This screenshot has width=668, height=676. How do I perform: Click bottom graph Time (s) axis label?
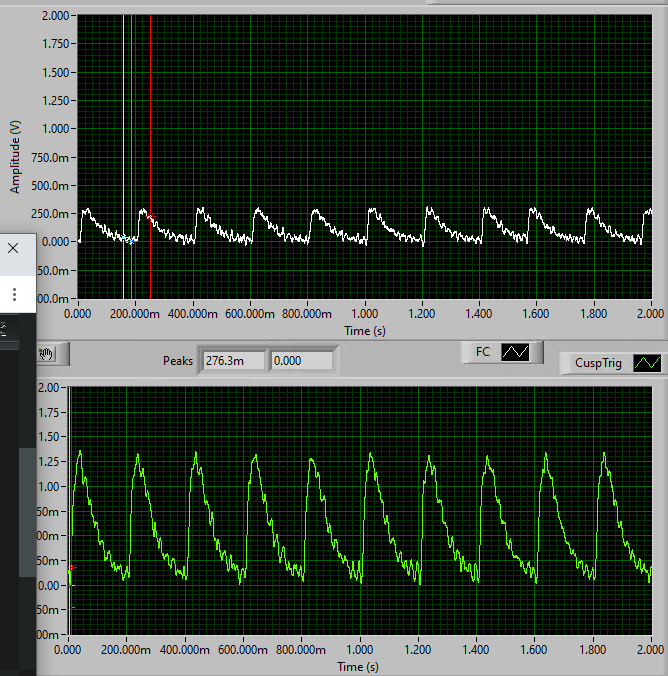pyautogui.click(x=358, y=666)
